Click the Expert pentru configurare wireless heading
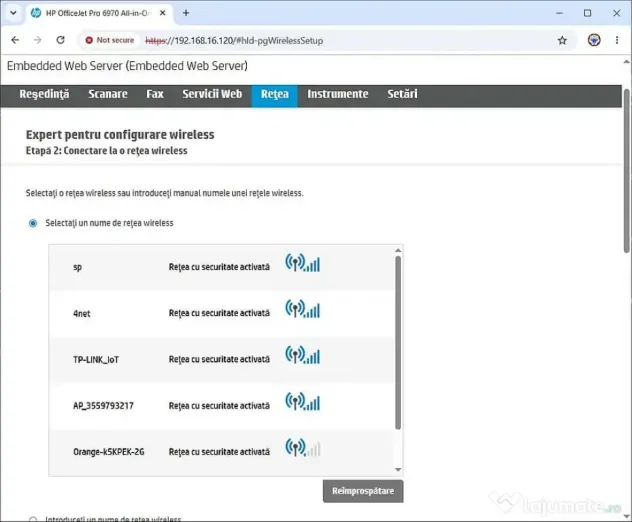This screenshot has width=632, height=522. coord(120,134)
